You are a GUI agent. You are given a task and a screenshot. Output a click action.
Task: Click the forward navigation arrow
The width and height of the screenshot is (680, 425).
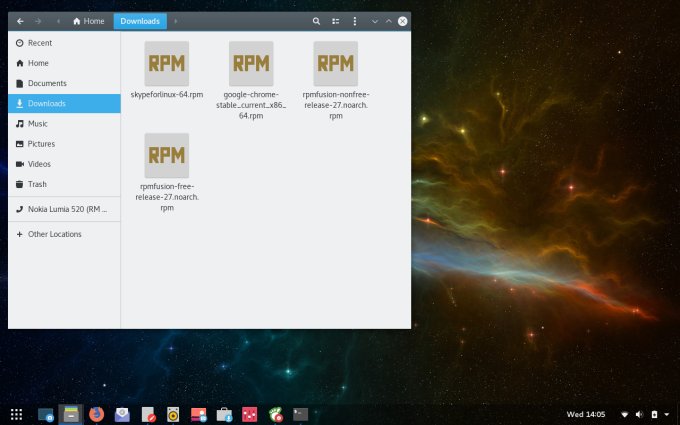(38, 21)
